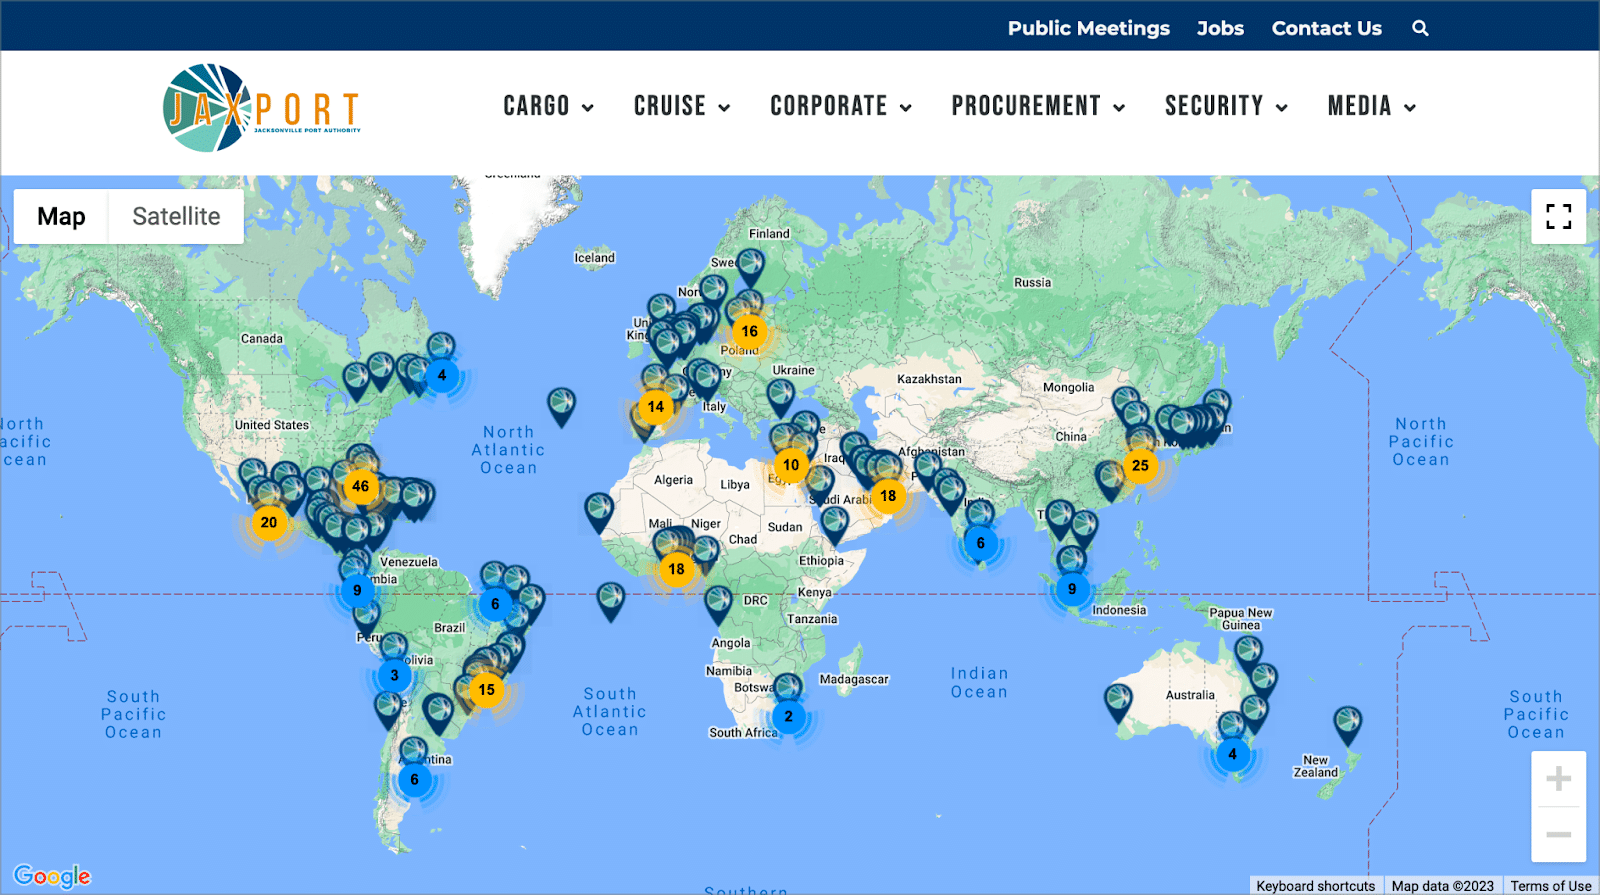This screenshot has height=895, width=1600.
Task: Open the cluster marker labeled 46
Action: tap(360, 486)
